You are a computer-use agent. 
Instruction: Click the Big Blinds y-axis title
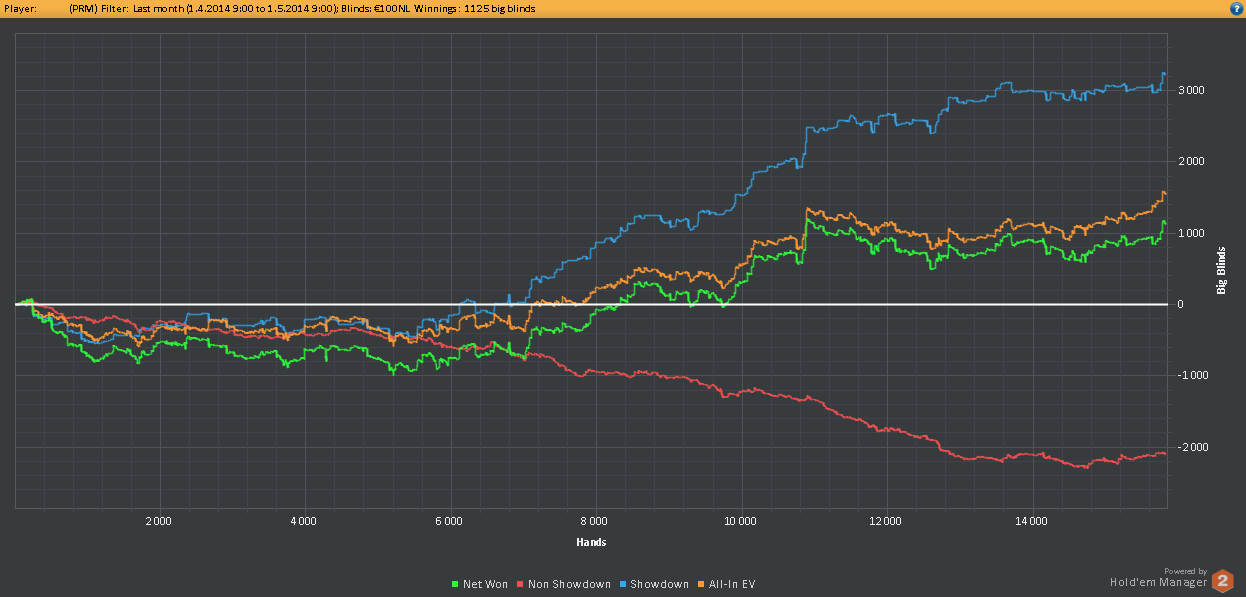[x=1221, y=270]
